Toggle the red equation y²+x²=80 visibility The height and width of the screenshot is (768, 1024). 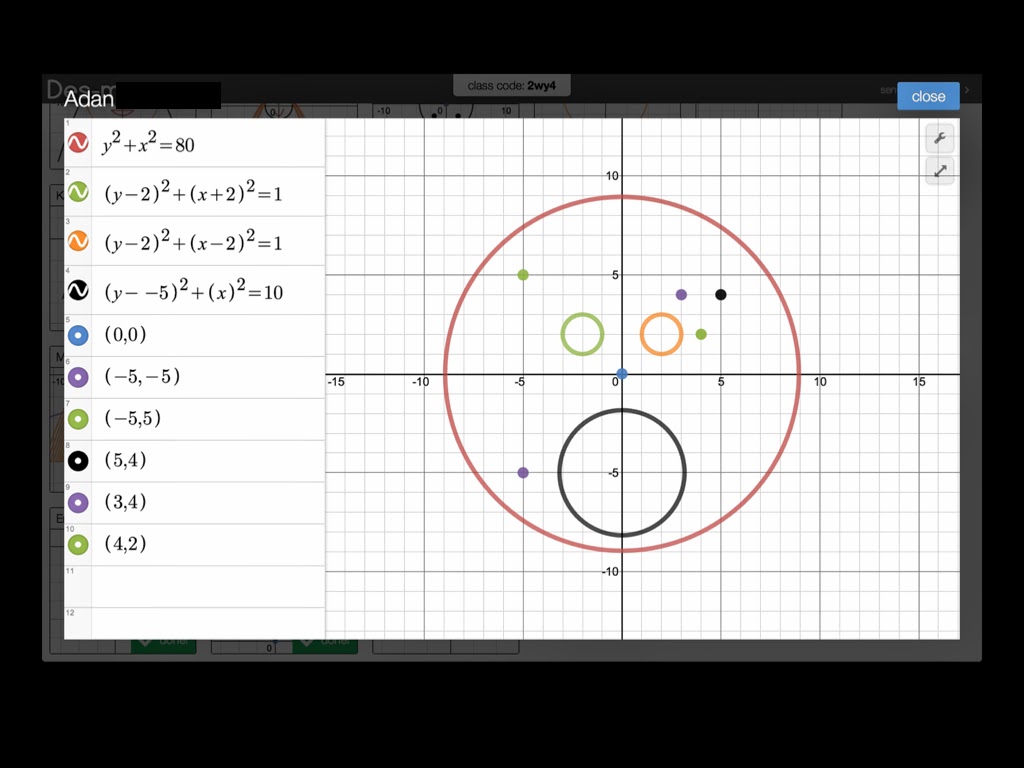tap(78, 143)
